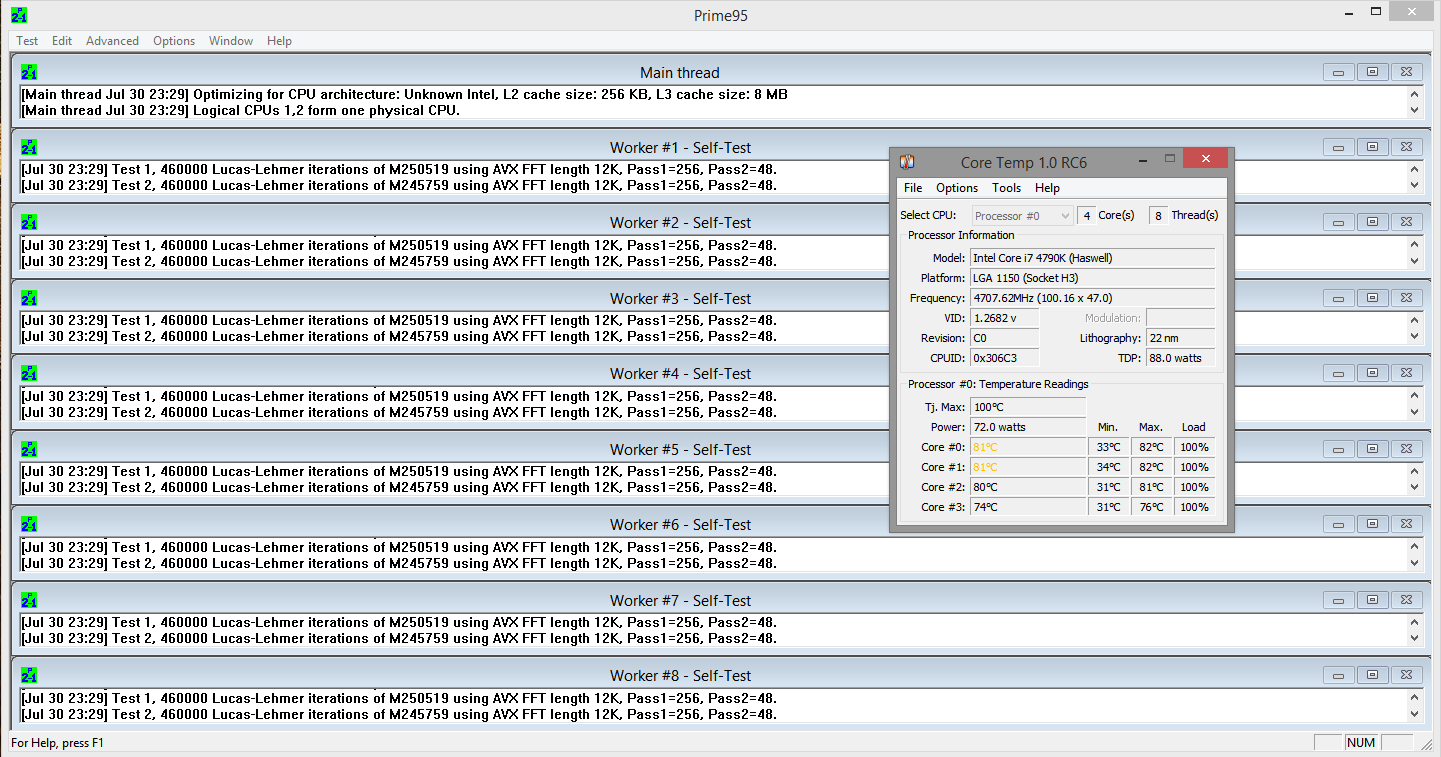This screenshot has width=1441, height=757.
Task: Click the Worker #6 window icon
Action: tap(29, 524)
